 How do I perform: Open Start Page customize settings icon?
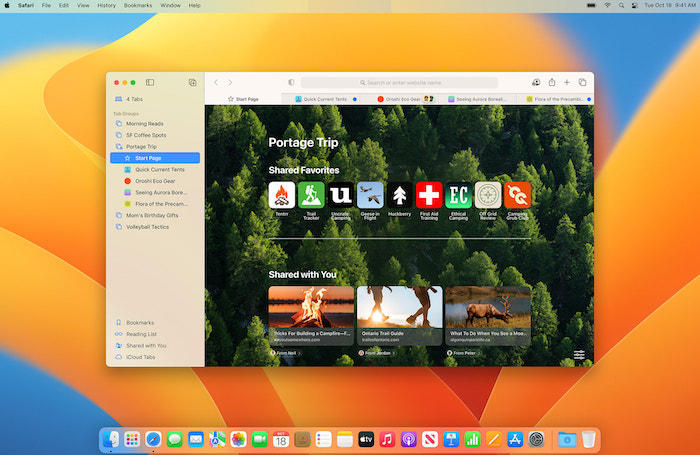tap(579, 354)
